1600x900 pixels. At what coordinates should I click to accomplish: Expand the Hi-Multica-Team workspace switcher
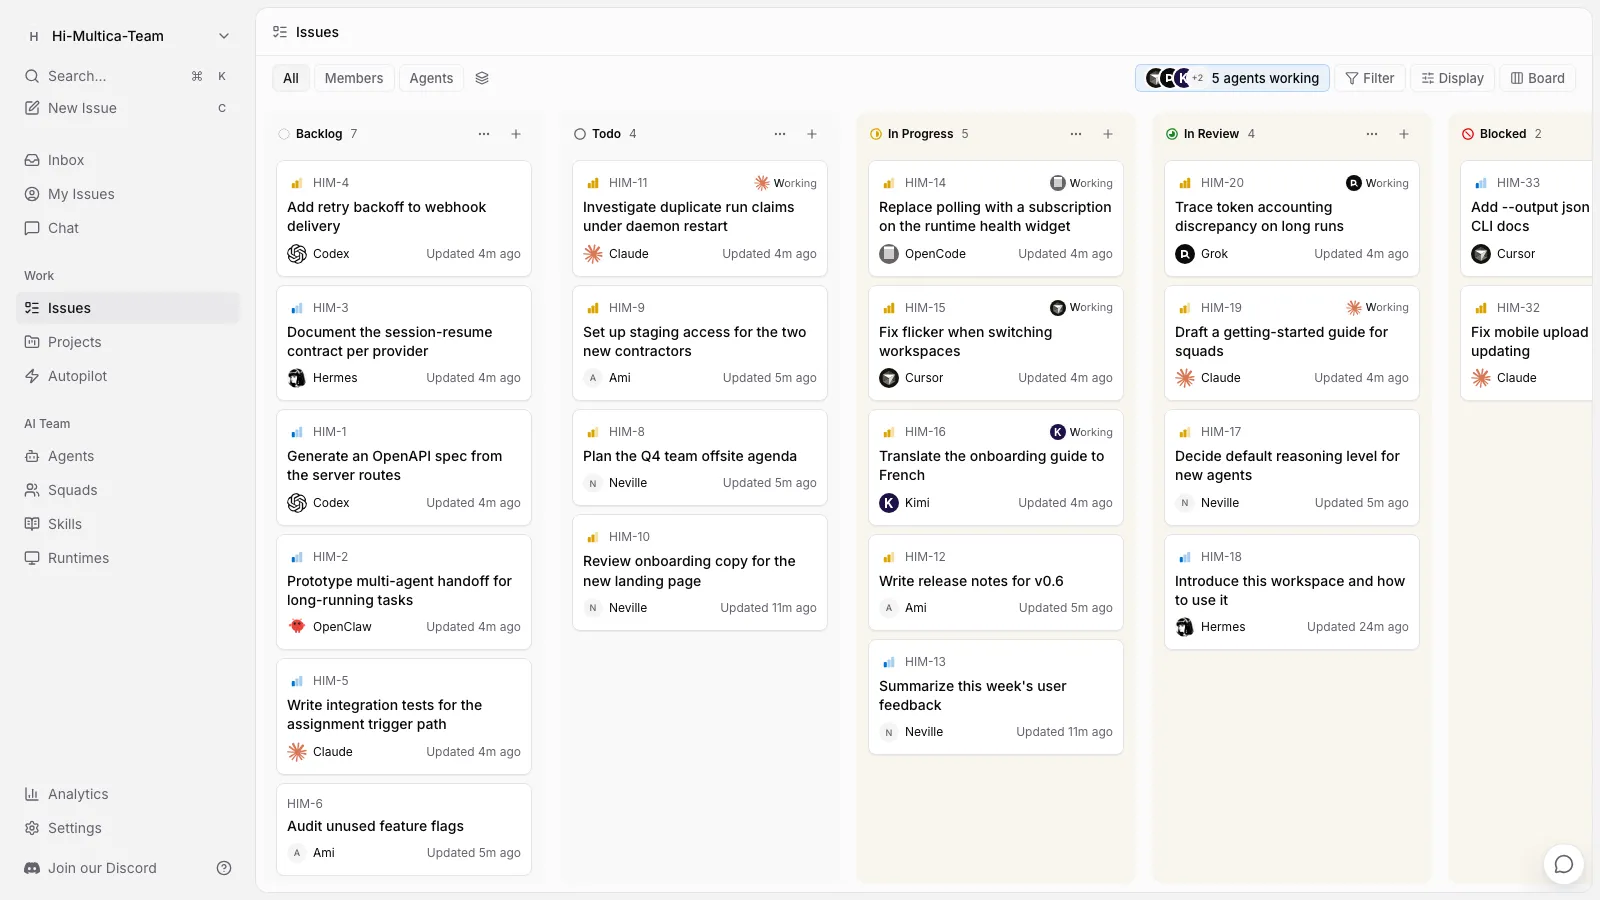click(128, 36)
